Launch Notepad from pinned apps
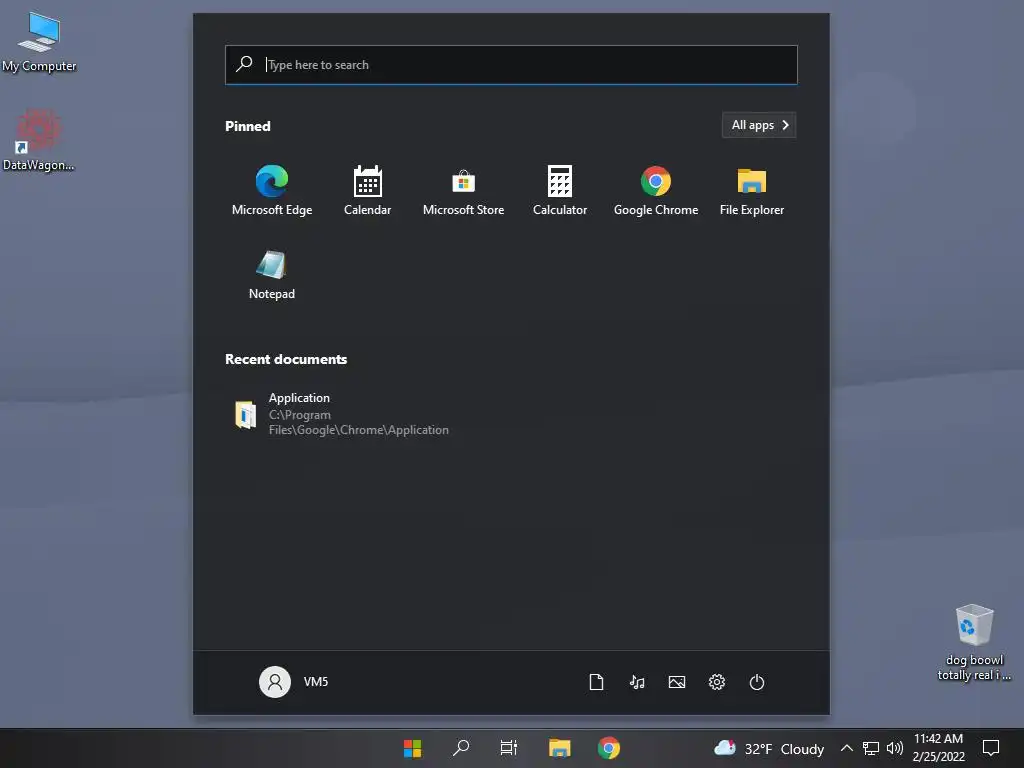1024x768 pixels. click(x=272, y=274)
